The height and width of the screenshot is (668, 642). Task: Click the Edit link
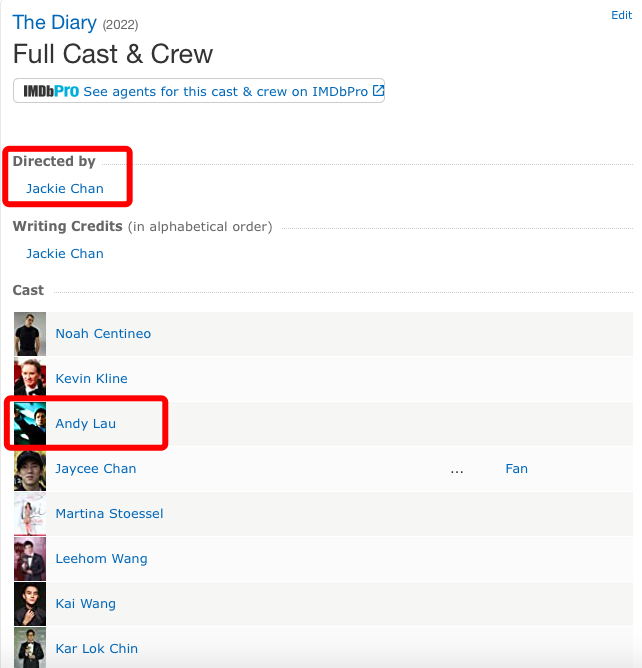(622, 15)
